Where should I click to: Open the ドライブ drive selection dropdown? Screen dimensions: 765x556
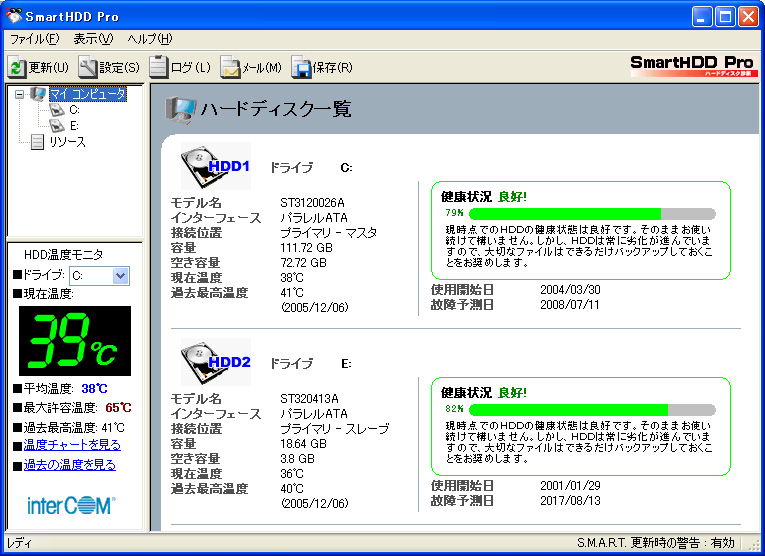point(120,276)
